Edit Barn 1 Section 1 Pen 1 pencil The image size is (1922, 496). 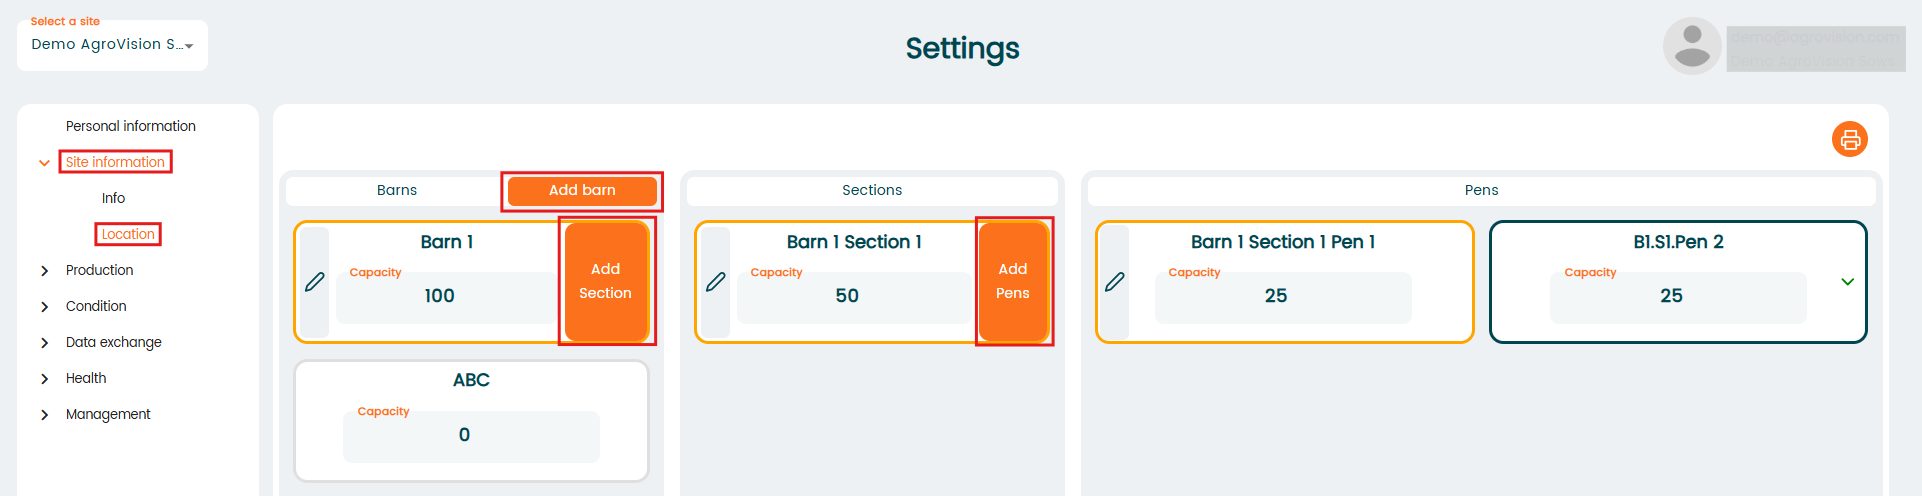click(x=1115, y=282)
